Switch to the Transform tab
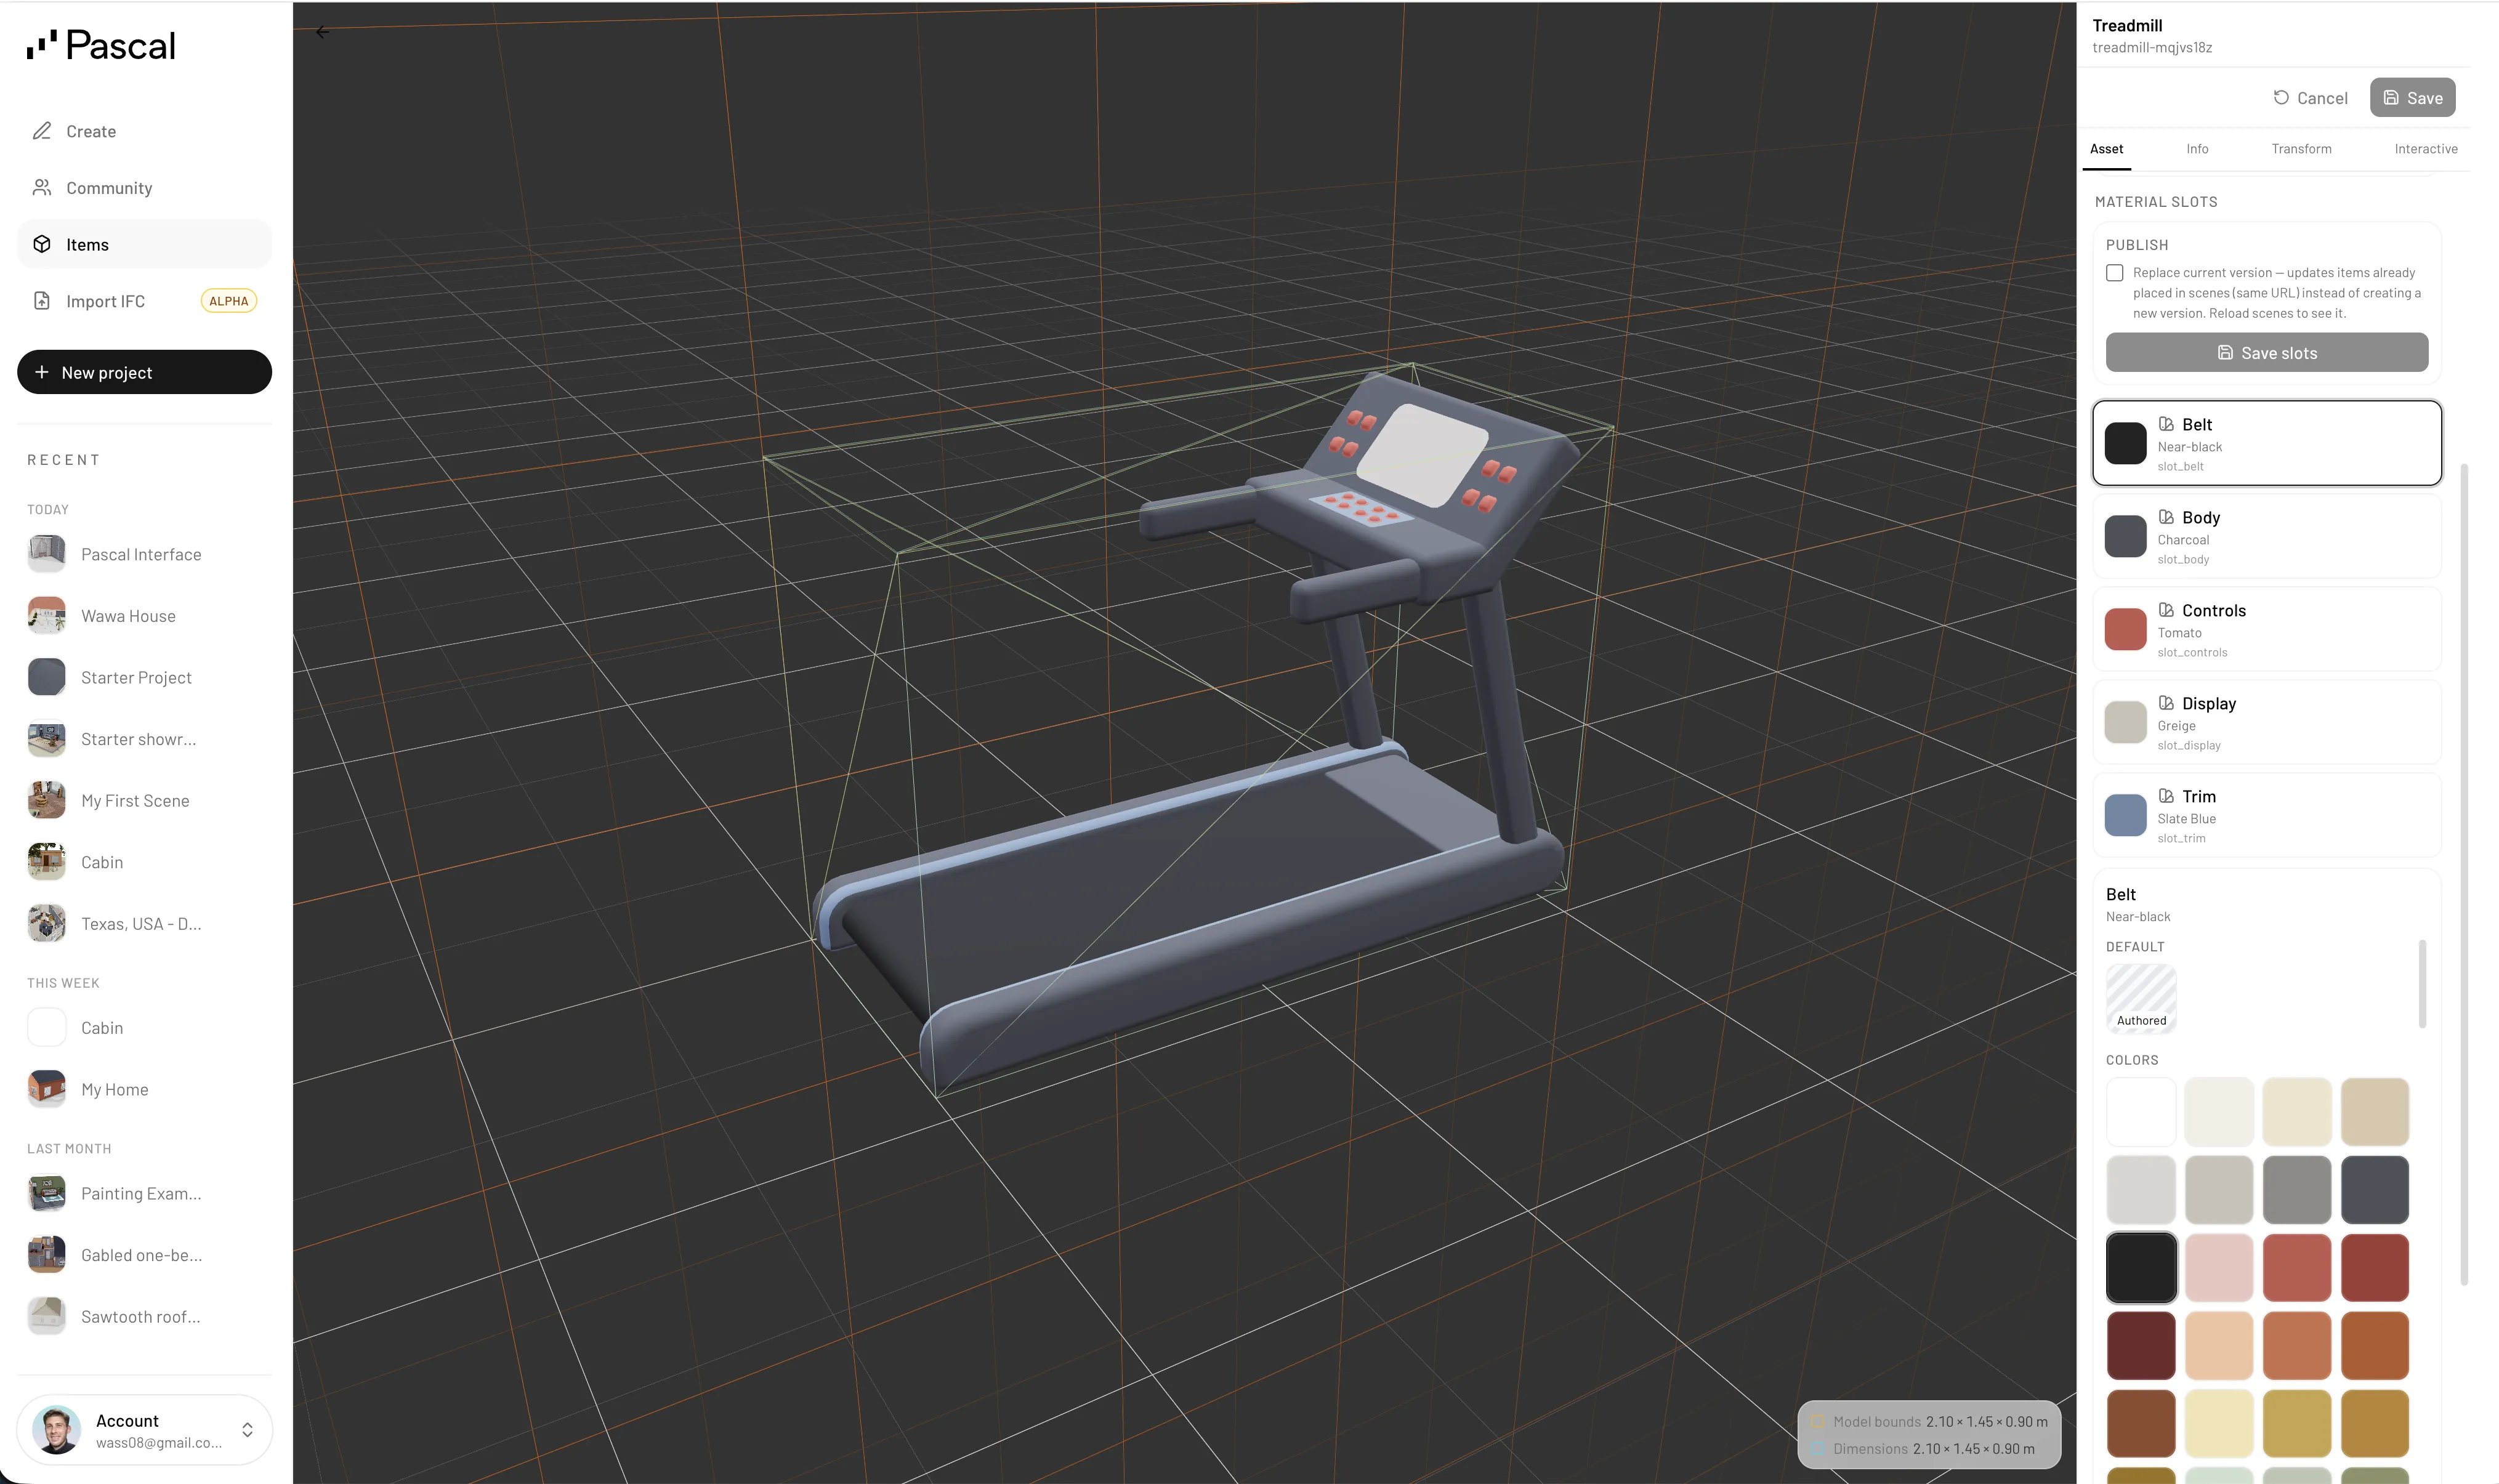Image resolution: width=2499 pixels, height=1484 pixels. [x=2301, y=149]
